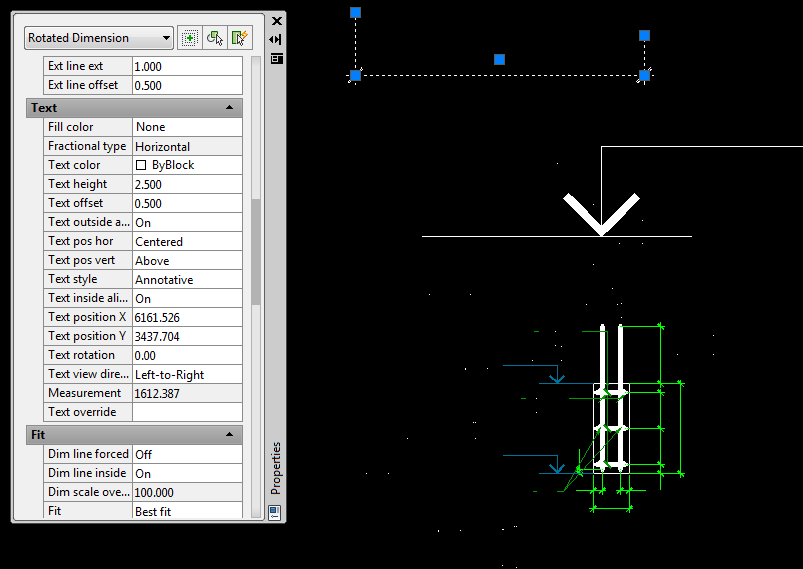This screenshot has width=803, height=569.
Task: Click the right dimension line endpoint grip
Action: point(644,76)
